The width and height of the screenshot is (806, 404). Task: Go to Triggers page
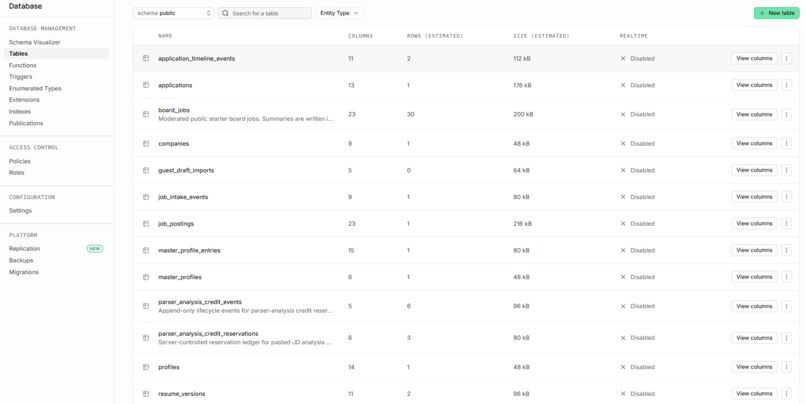tap(21, 77)
